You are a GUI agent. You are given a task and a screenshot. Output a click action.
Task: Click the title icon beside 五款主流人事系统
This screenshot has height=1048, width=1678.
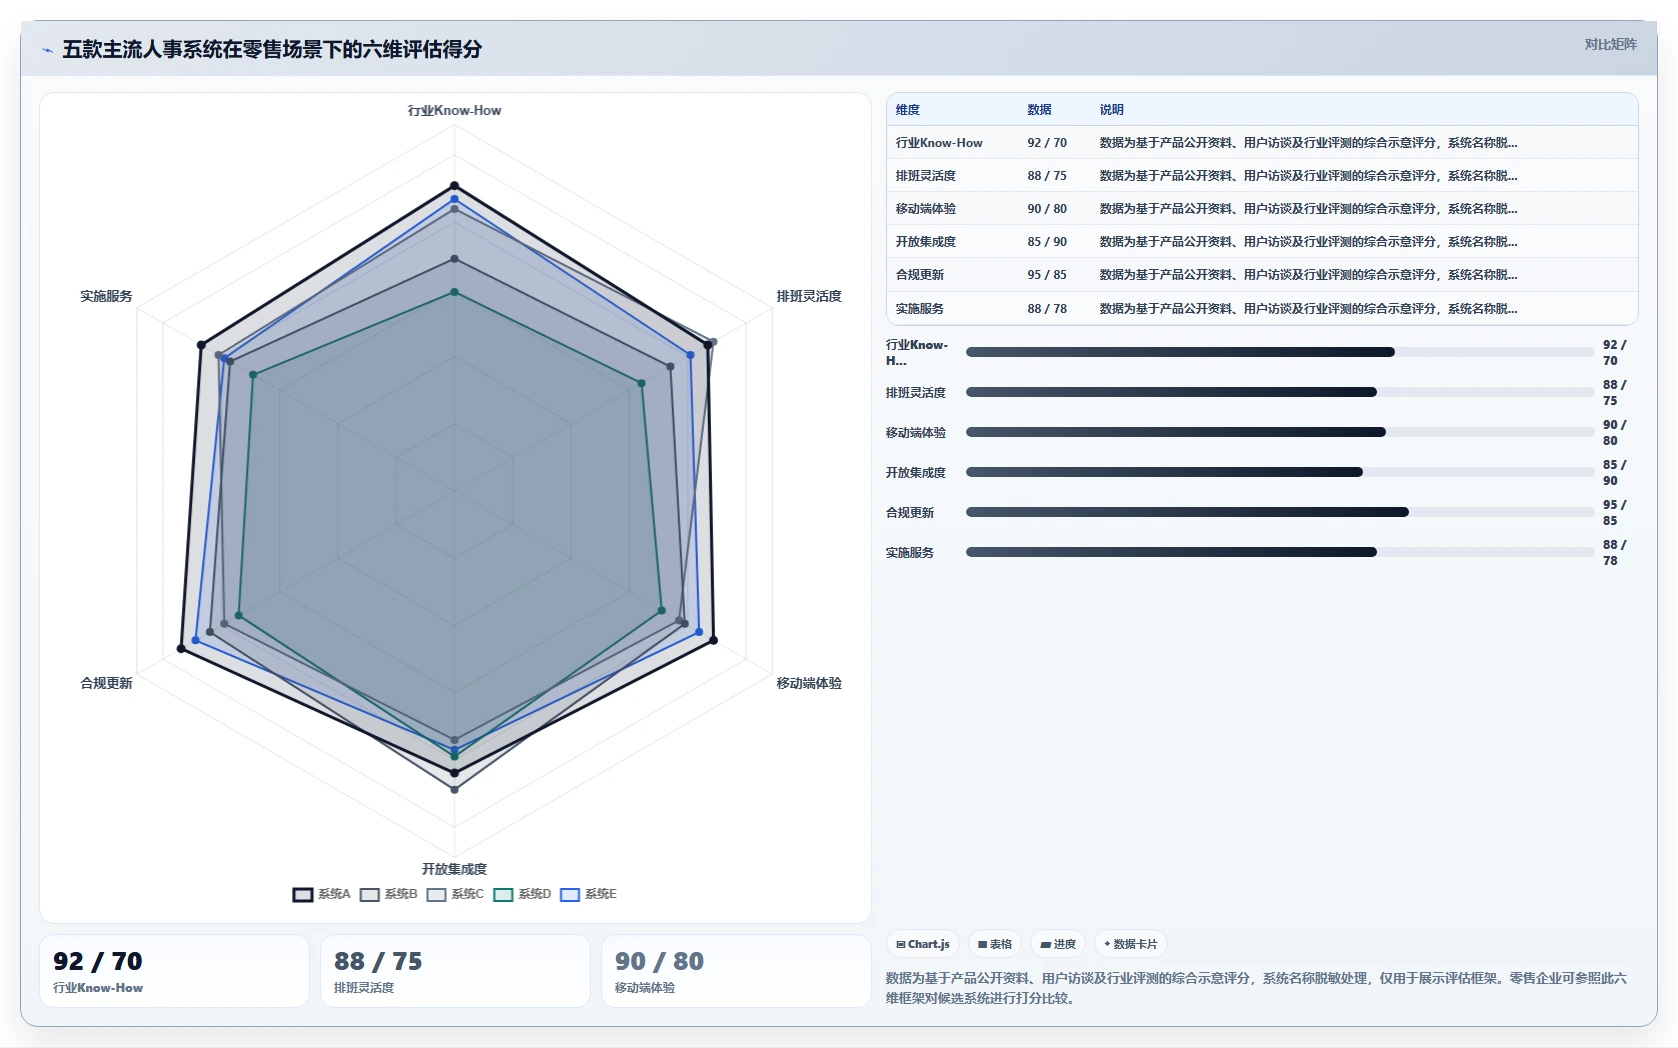point(47,50)
